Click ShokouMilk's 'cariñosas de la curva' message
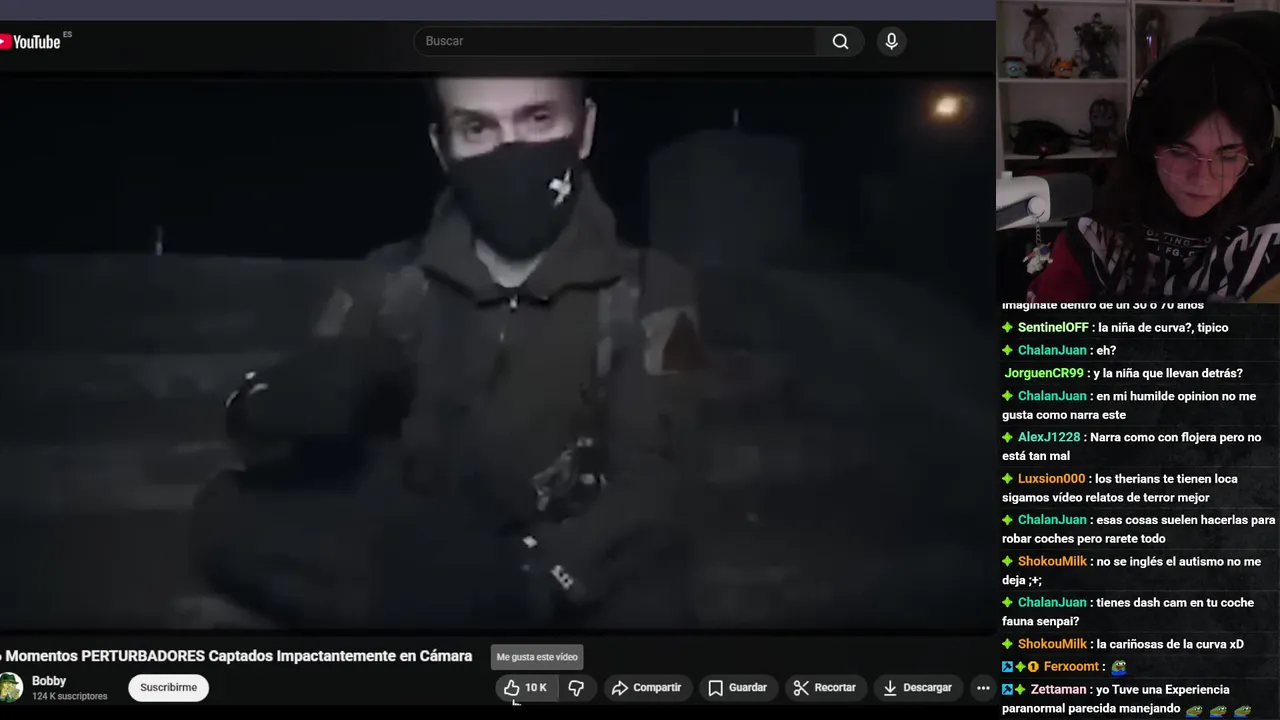Viewport: 1280px width, 720px height. 1170,644
